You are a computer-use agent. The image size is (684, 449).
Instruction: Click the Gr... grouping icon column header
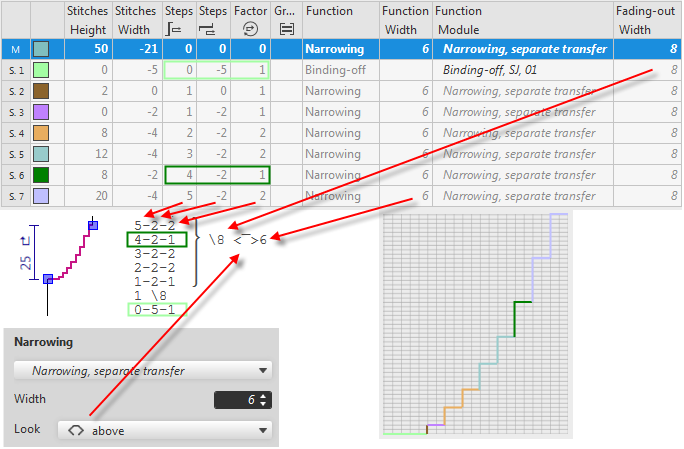(285, 30)
